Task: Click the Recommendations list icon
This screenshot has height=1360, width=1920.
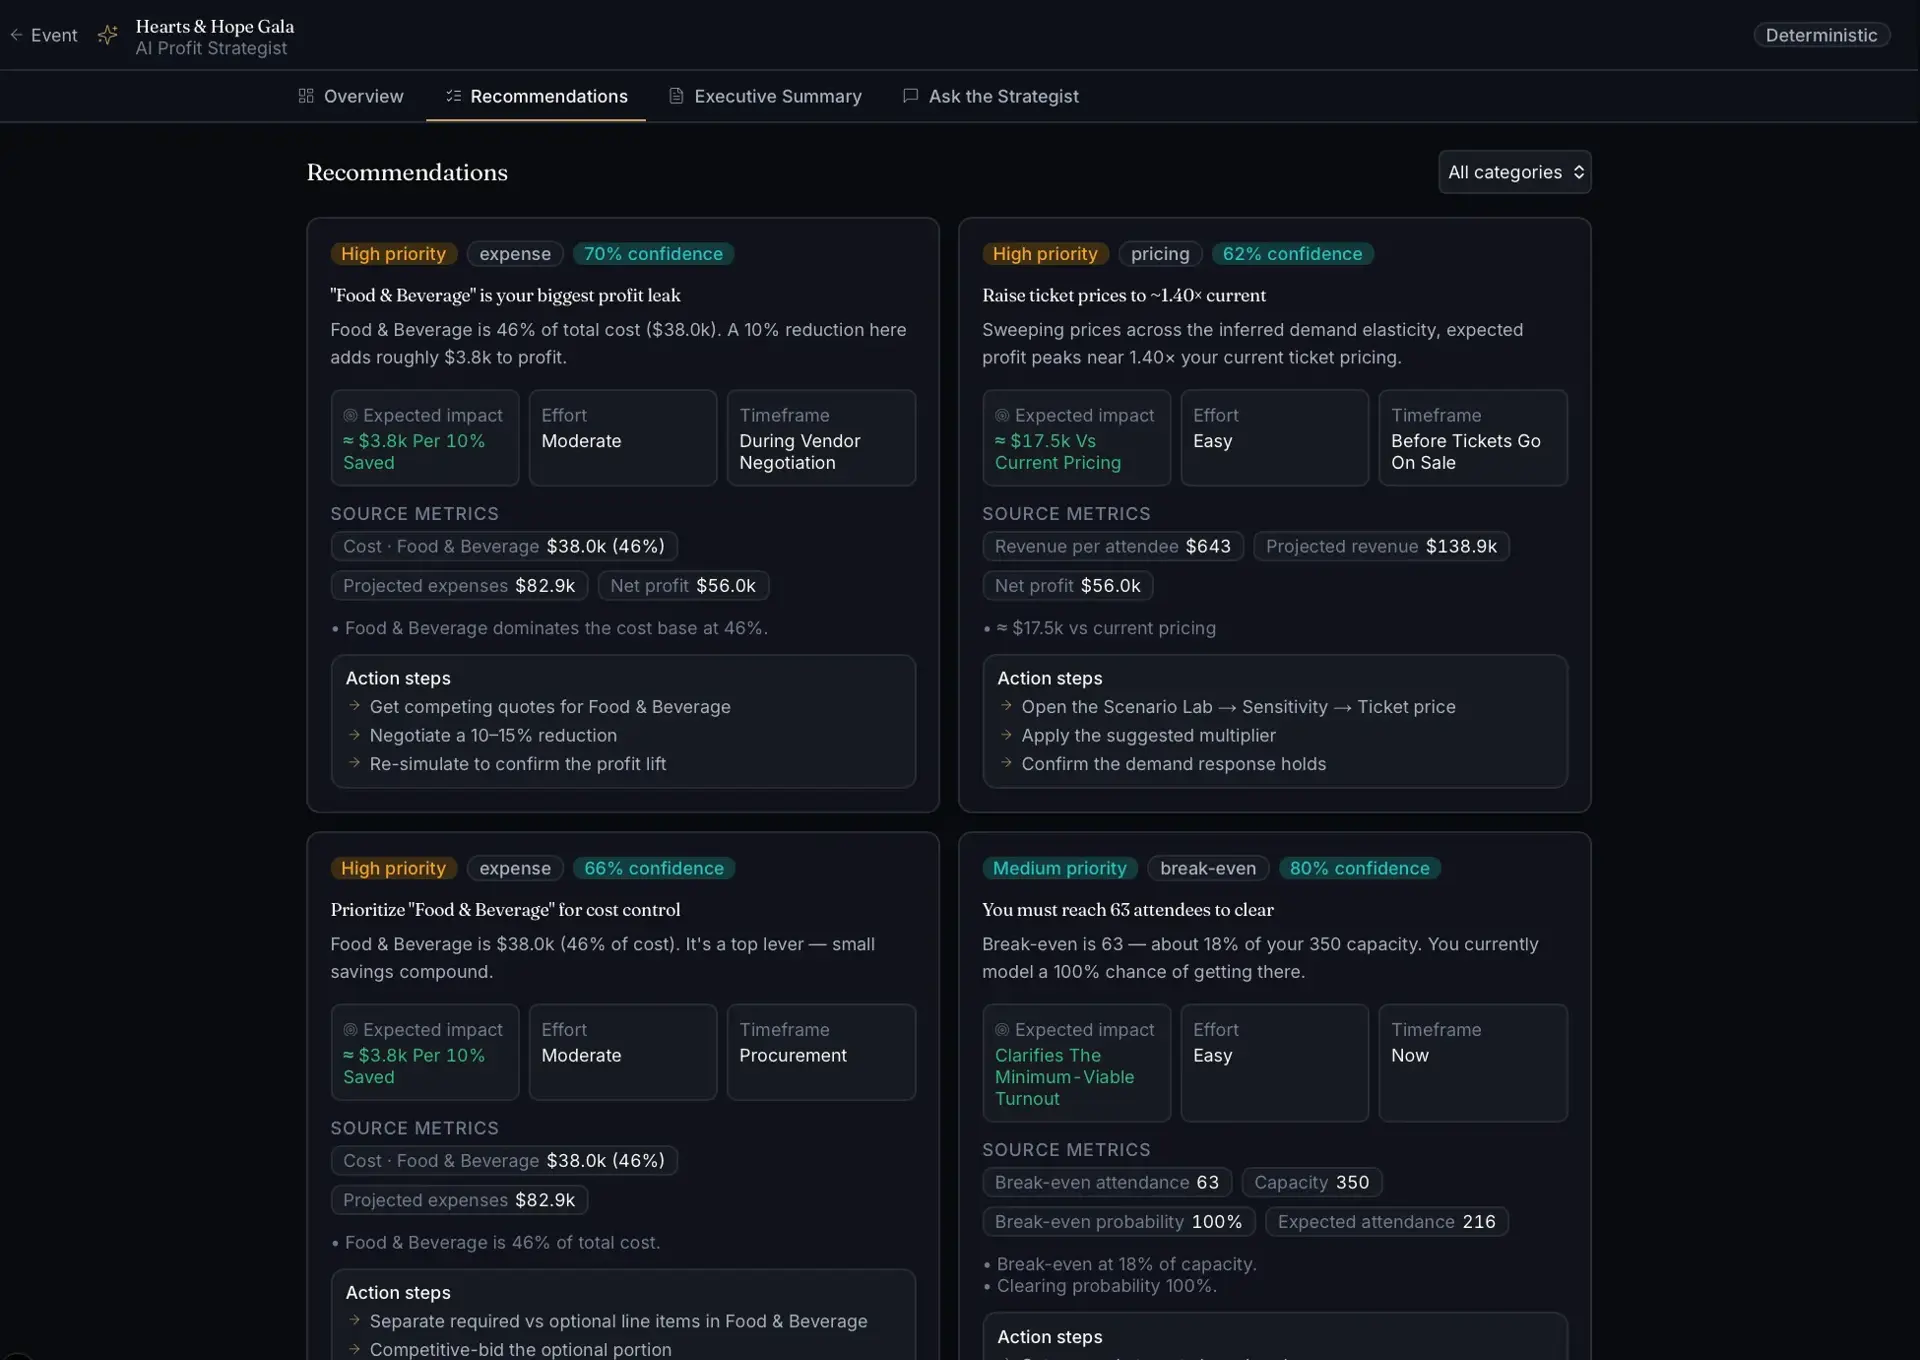Action: pyautogui.click(x=453, y=96)
